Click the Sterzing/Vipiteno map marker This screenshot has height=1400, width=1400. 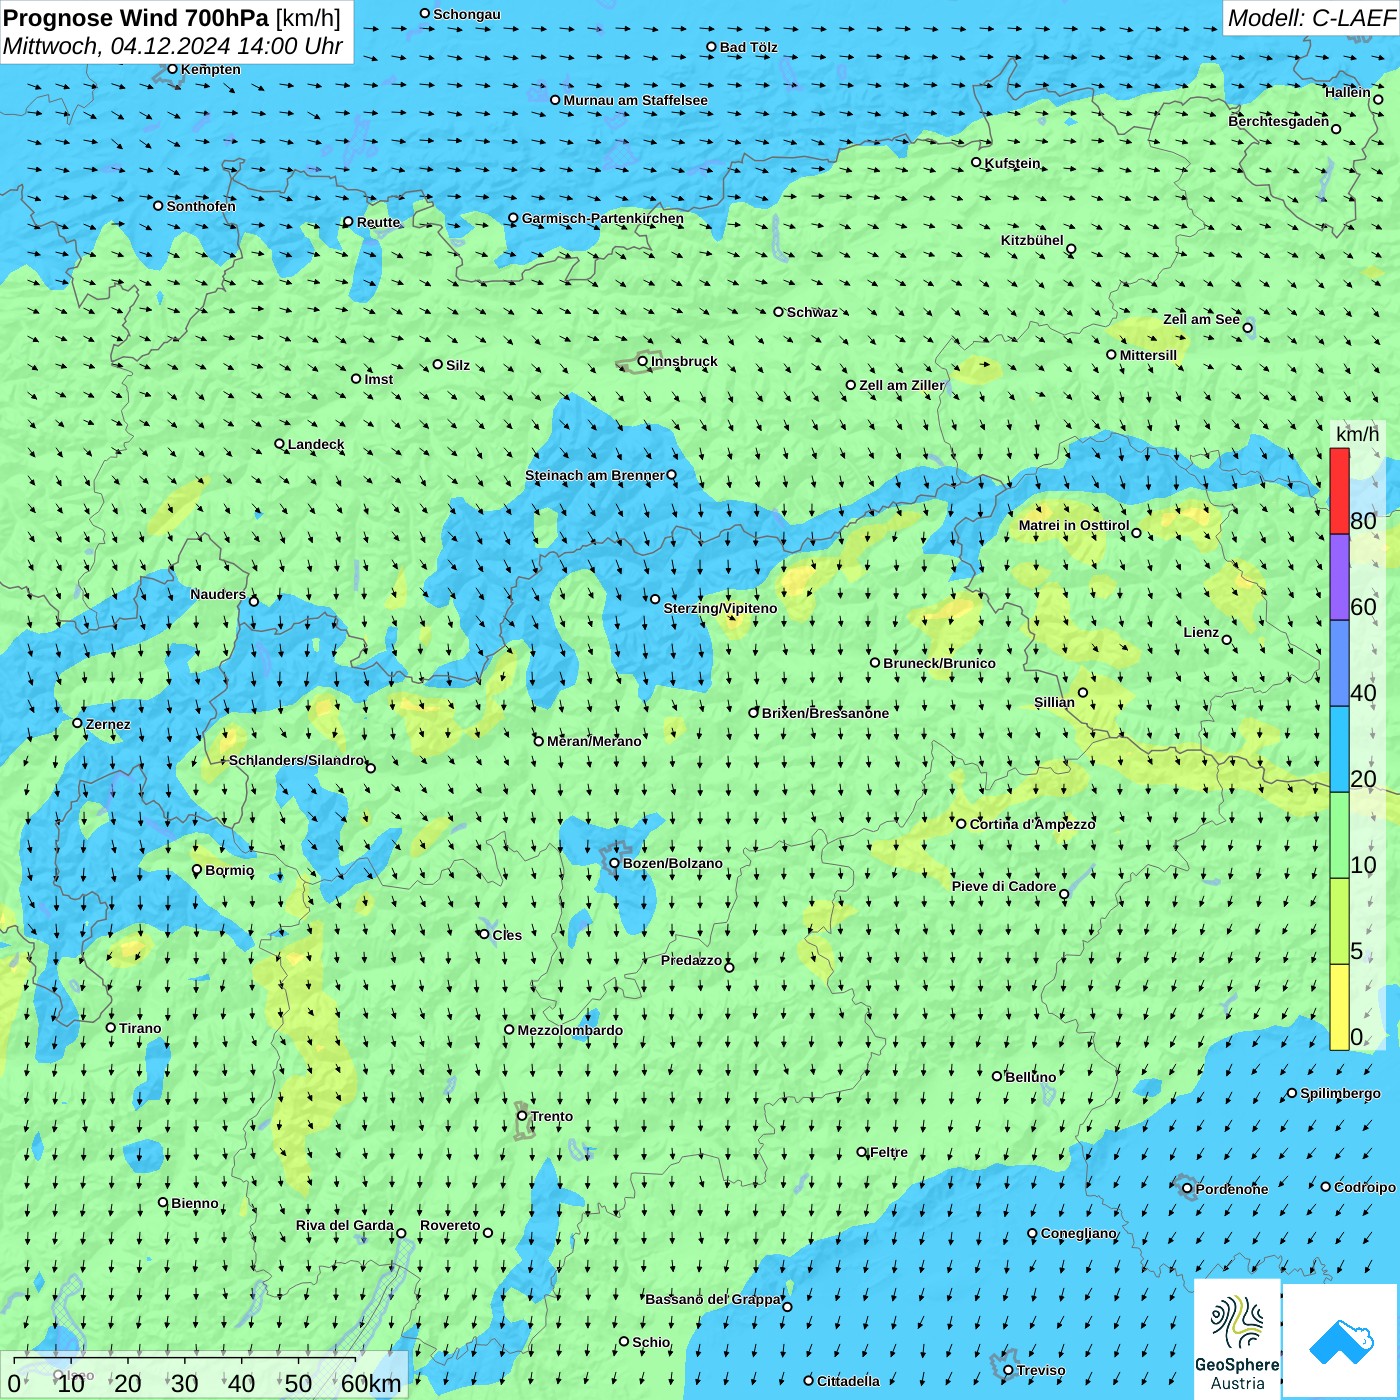click(655, 599)
